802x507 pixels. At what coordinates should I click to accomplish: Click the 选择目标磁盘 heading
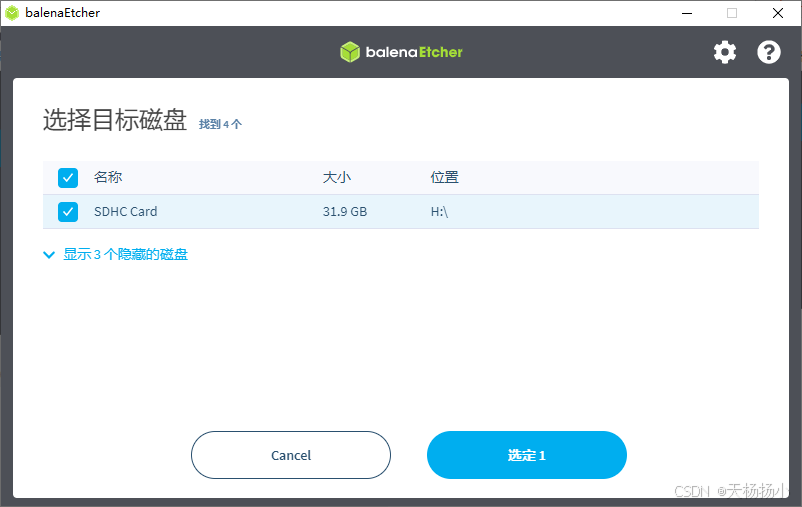click(x=115, y=120)
